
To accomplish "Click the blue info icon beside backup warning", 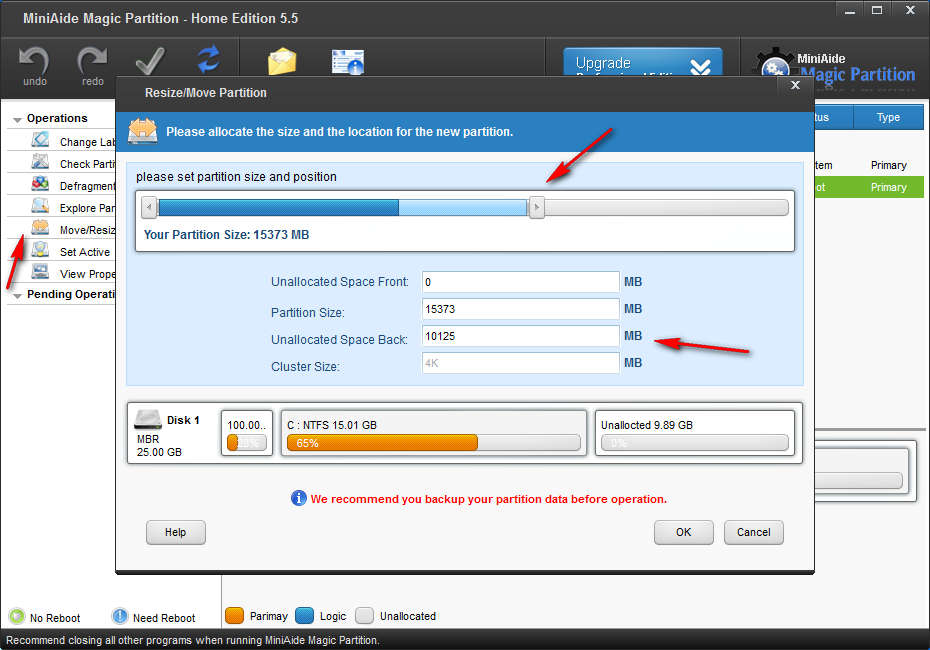I will (298, 498).
